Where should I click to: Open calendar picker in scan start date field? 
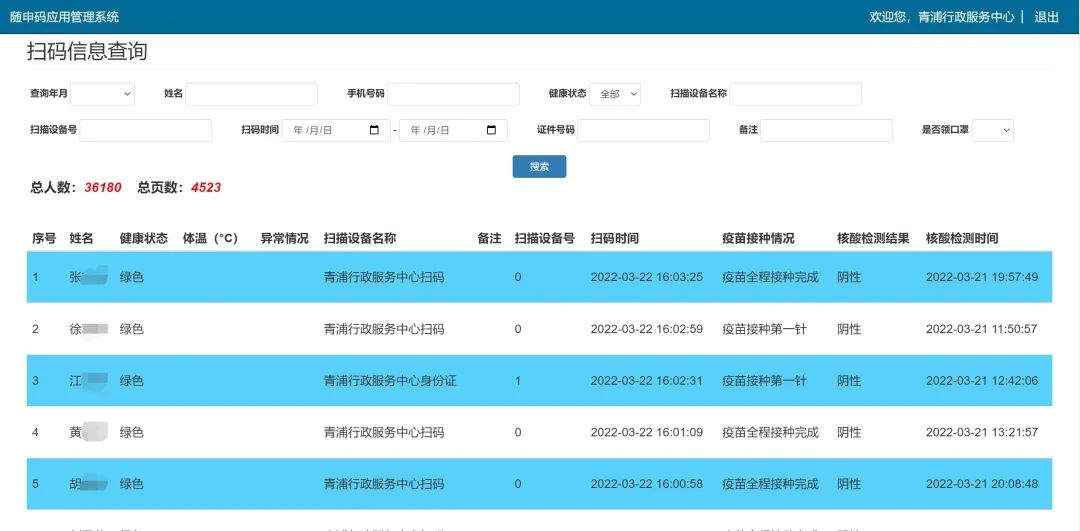pyautogui.click(x=374, y=130)
